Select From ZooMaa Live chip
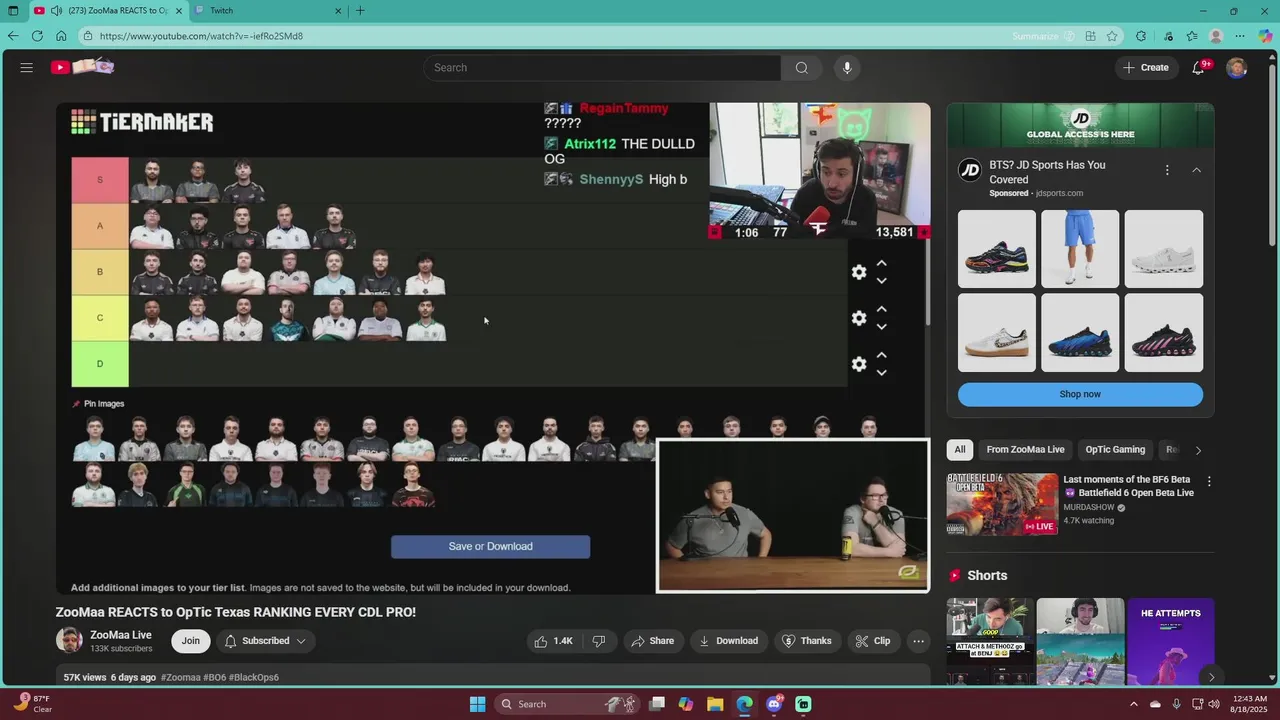1280x720 pixels. (1025, 450)
